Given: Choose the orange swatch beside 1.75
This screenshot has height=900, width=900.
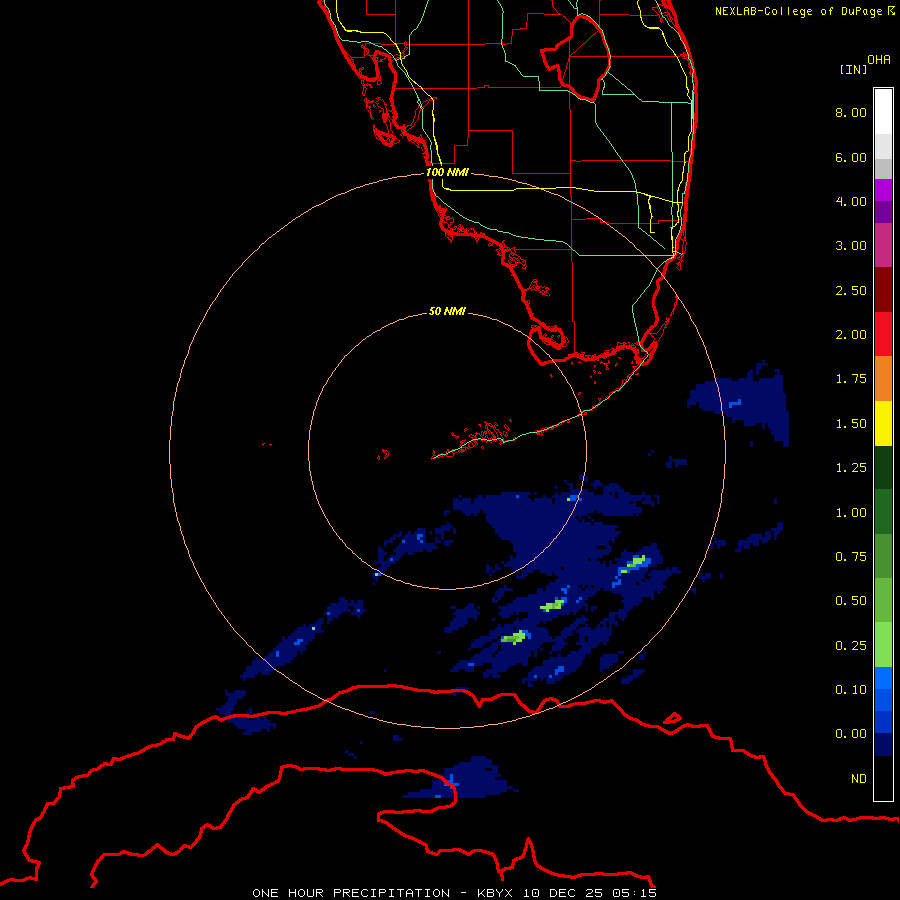Looking at the screenshot, I should click(x=883, y=379).
